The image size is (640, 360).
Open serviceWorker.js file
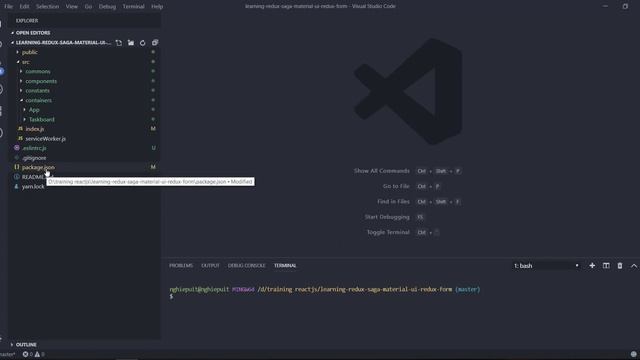(x=45, y=139)
